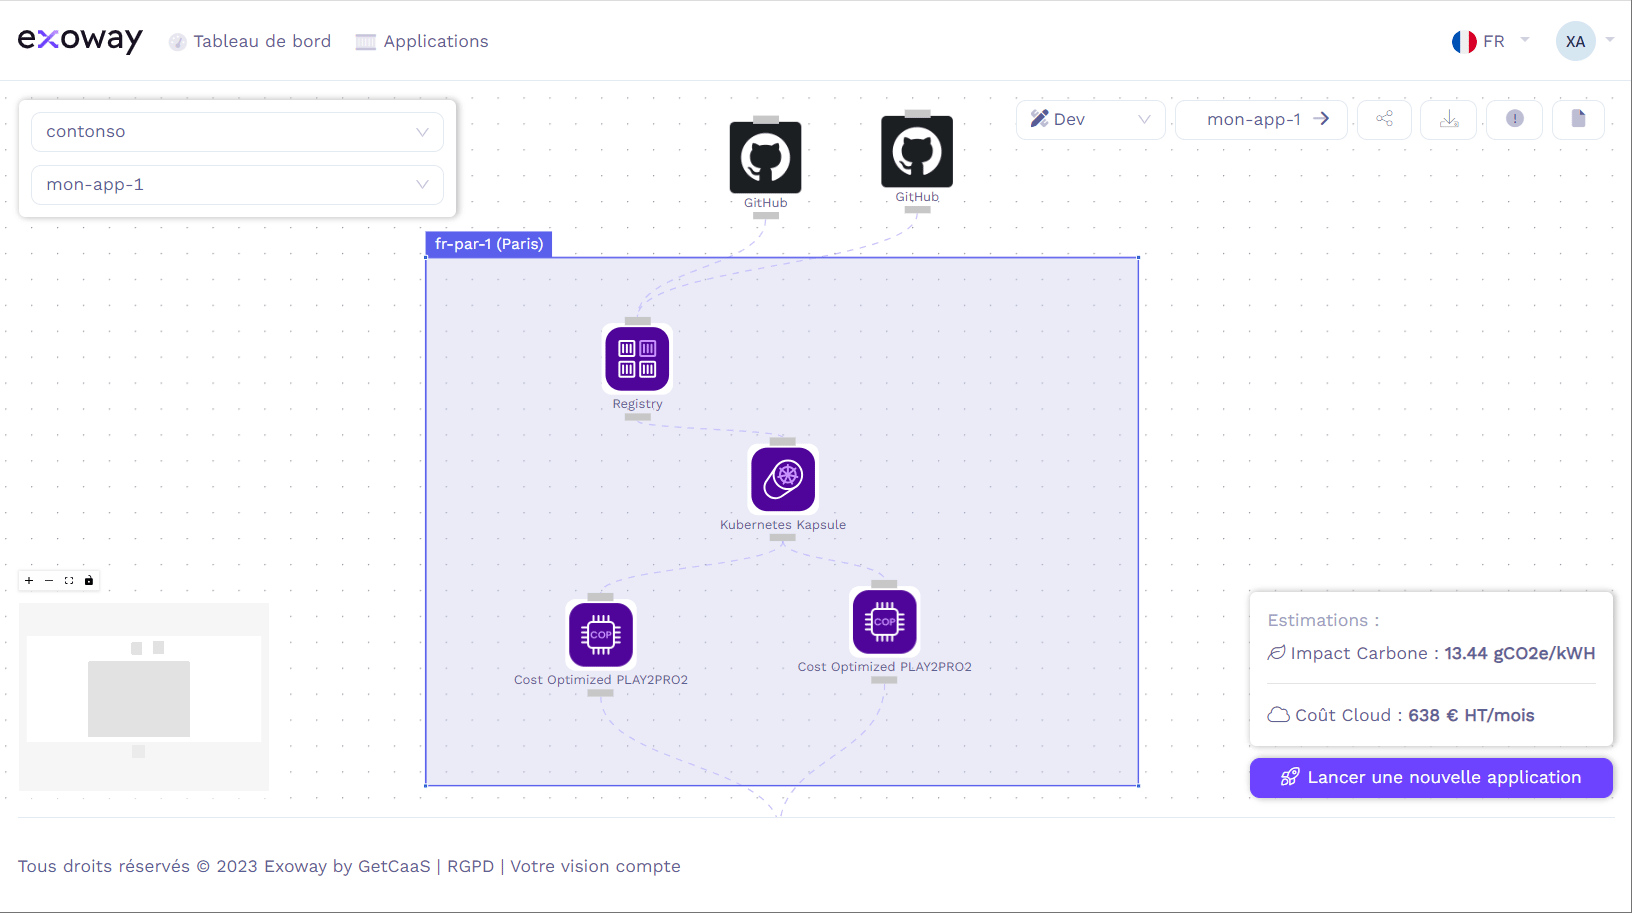The image size is (1632, 913).
Task: Zoom in on the canvas
Action: 29,580
